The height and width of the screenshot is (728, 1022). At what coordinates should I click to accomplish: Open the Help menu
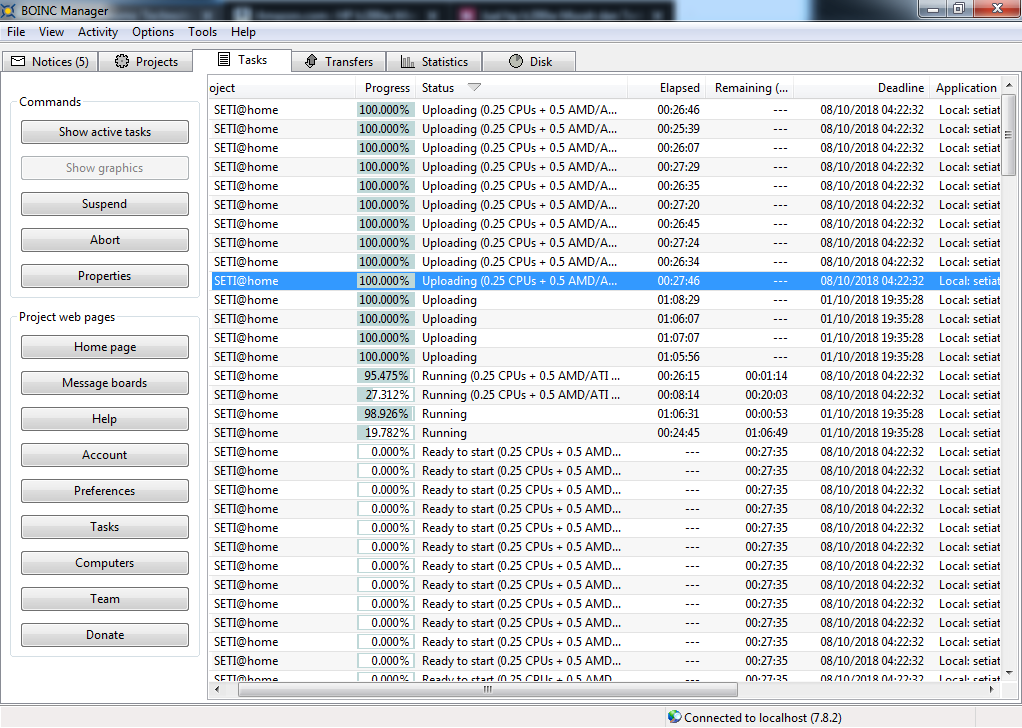tap(243, 31)
